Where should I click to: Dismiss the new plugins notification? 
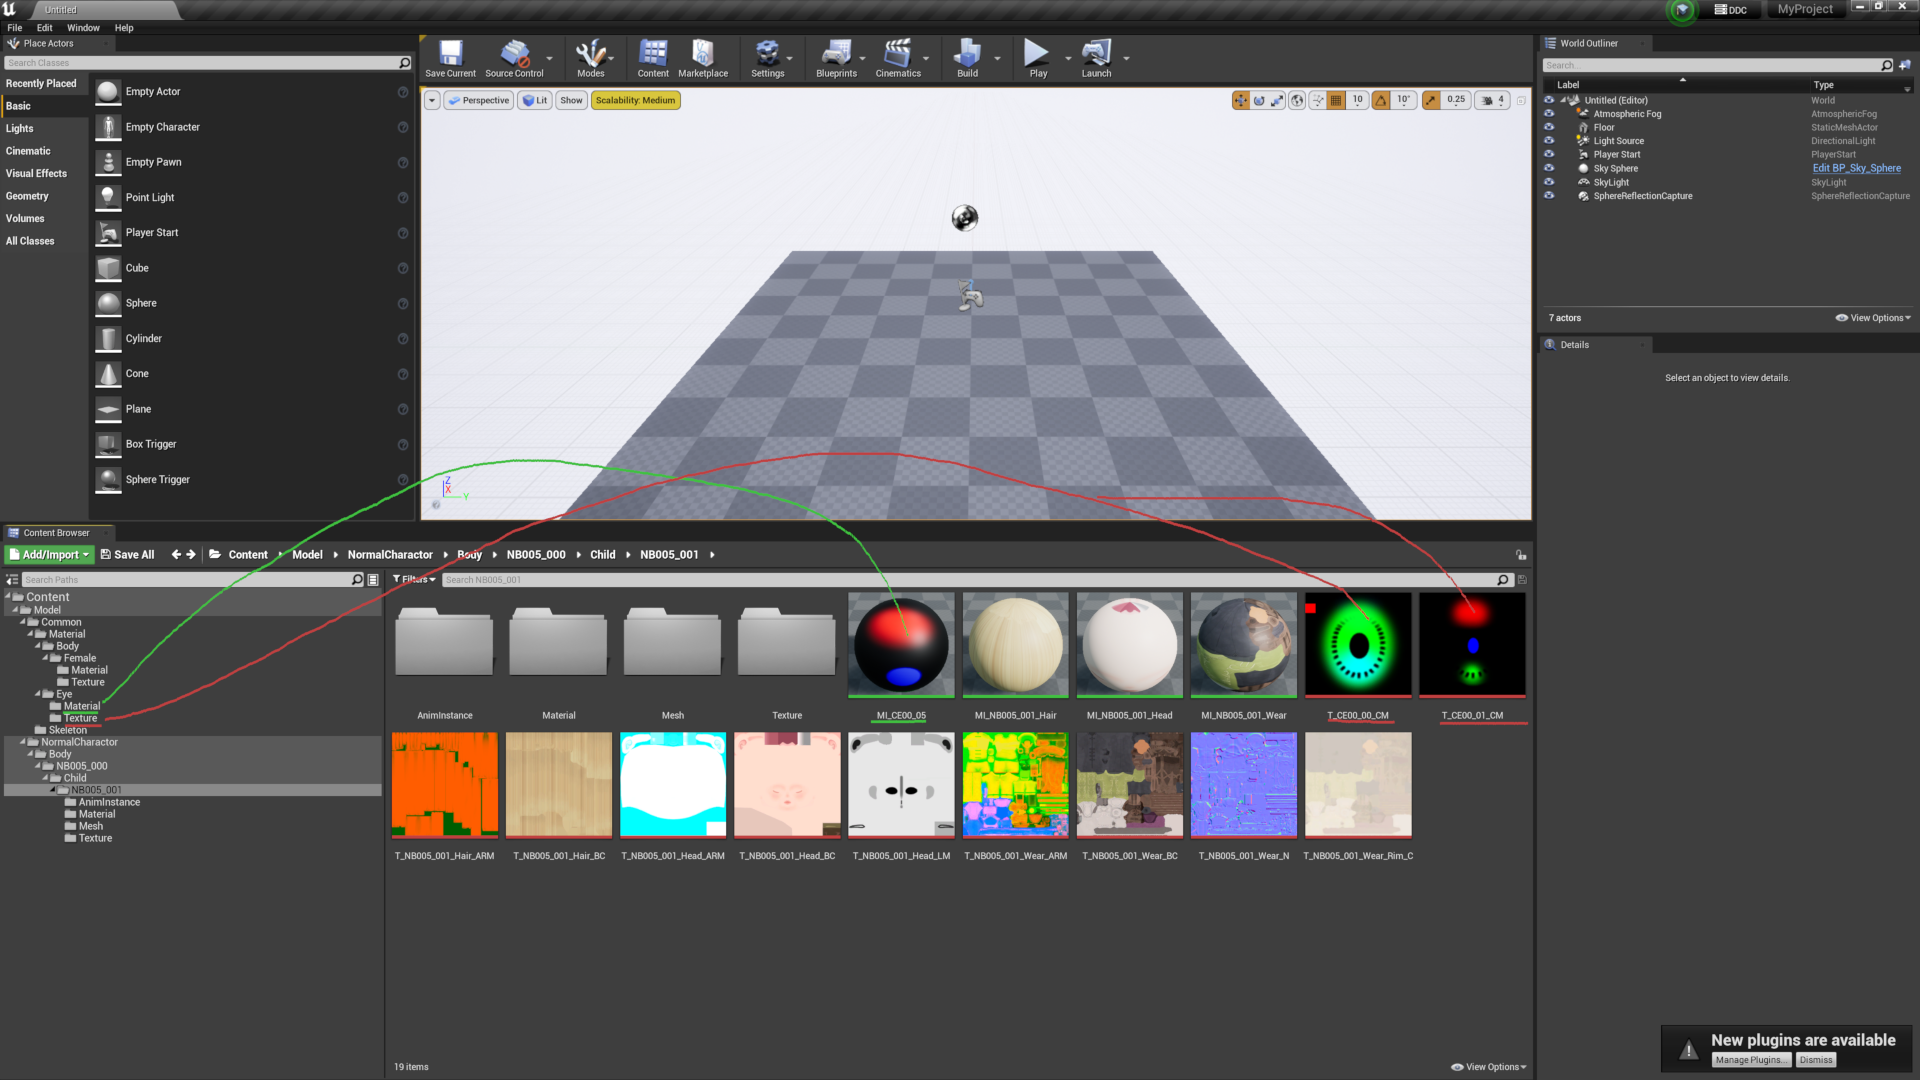[x=1816, y=1060]
